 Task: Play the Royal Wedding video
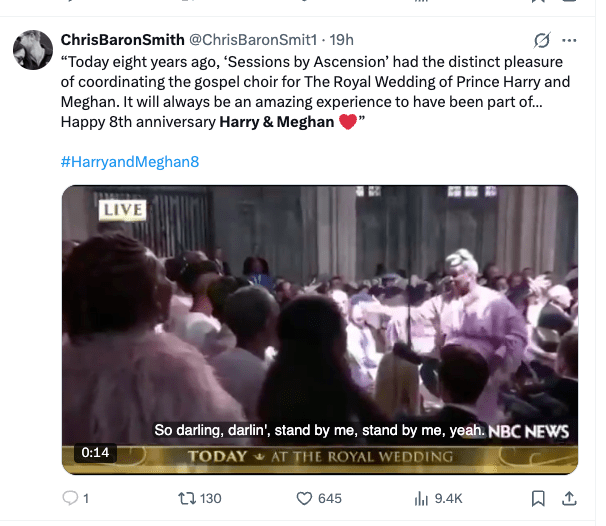tap(320, 330)
